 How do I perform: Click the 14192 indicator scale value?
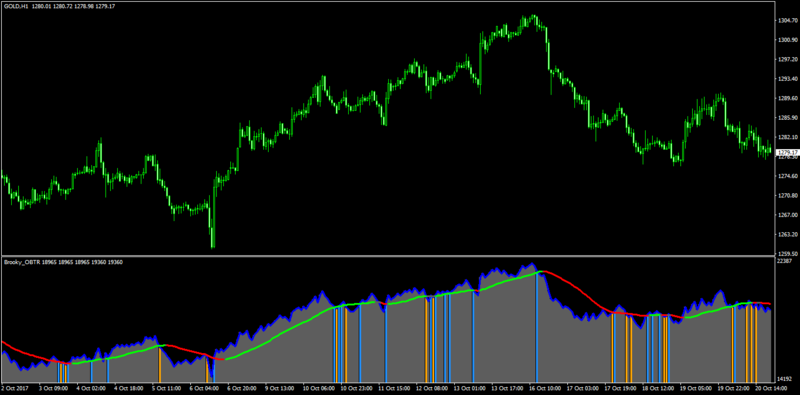783,378
